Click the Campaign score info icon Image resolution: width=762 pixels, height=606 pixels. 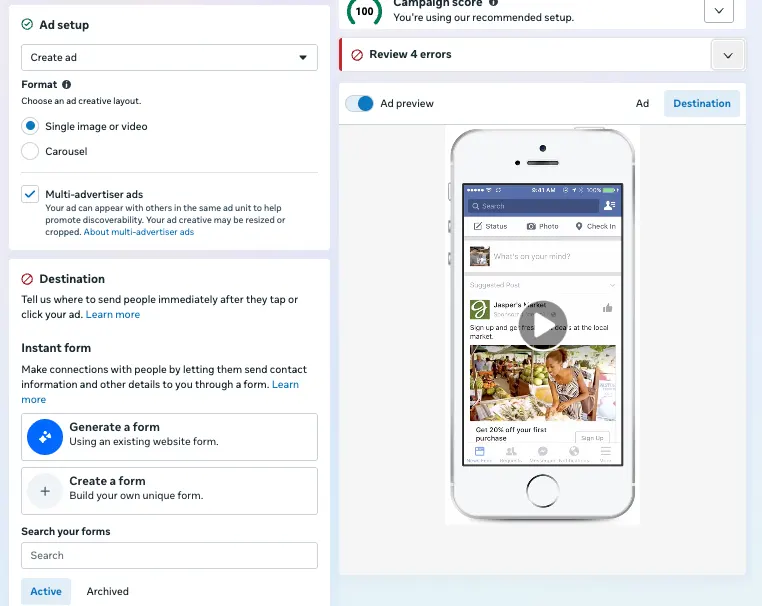click(493, 2)
